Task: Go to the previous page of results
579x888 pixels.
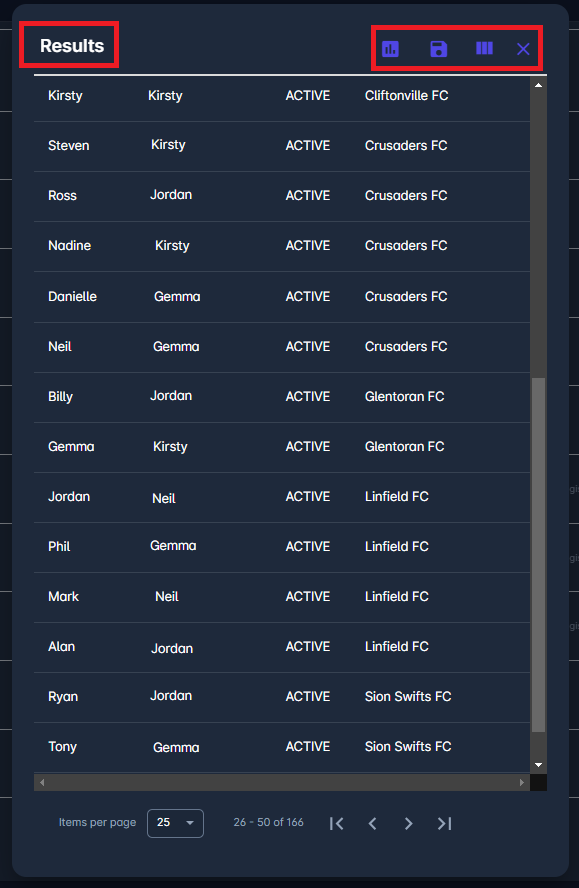Action: coord(373,823)
